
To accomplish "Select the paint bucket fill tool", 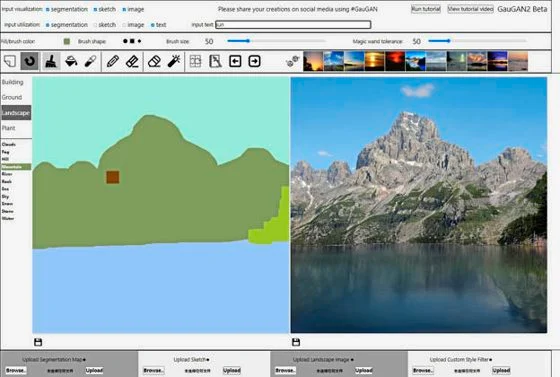I will click(x=71, y=61).
